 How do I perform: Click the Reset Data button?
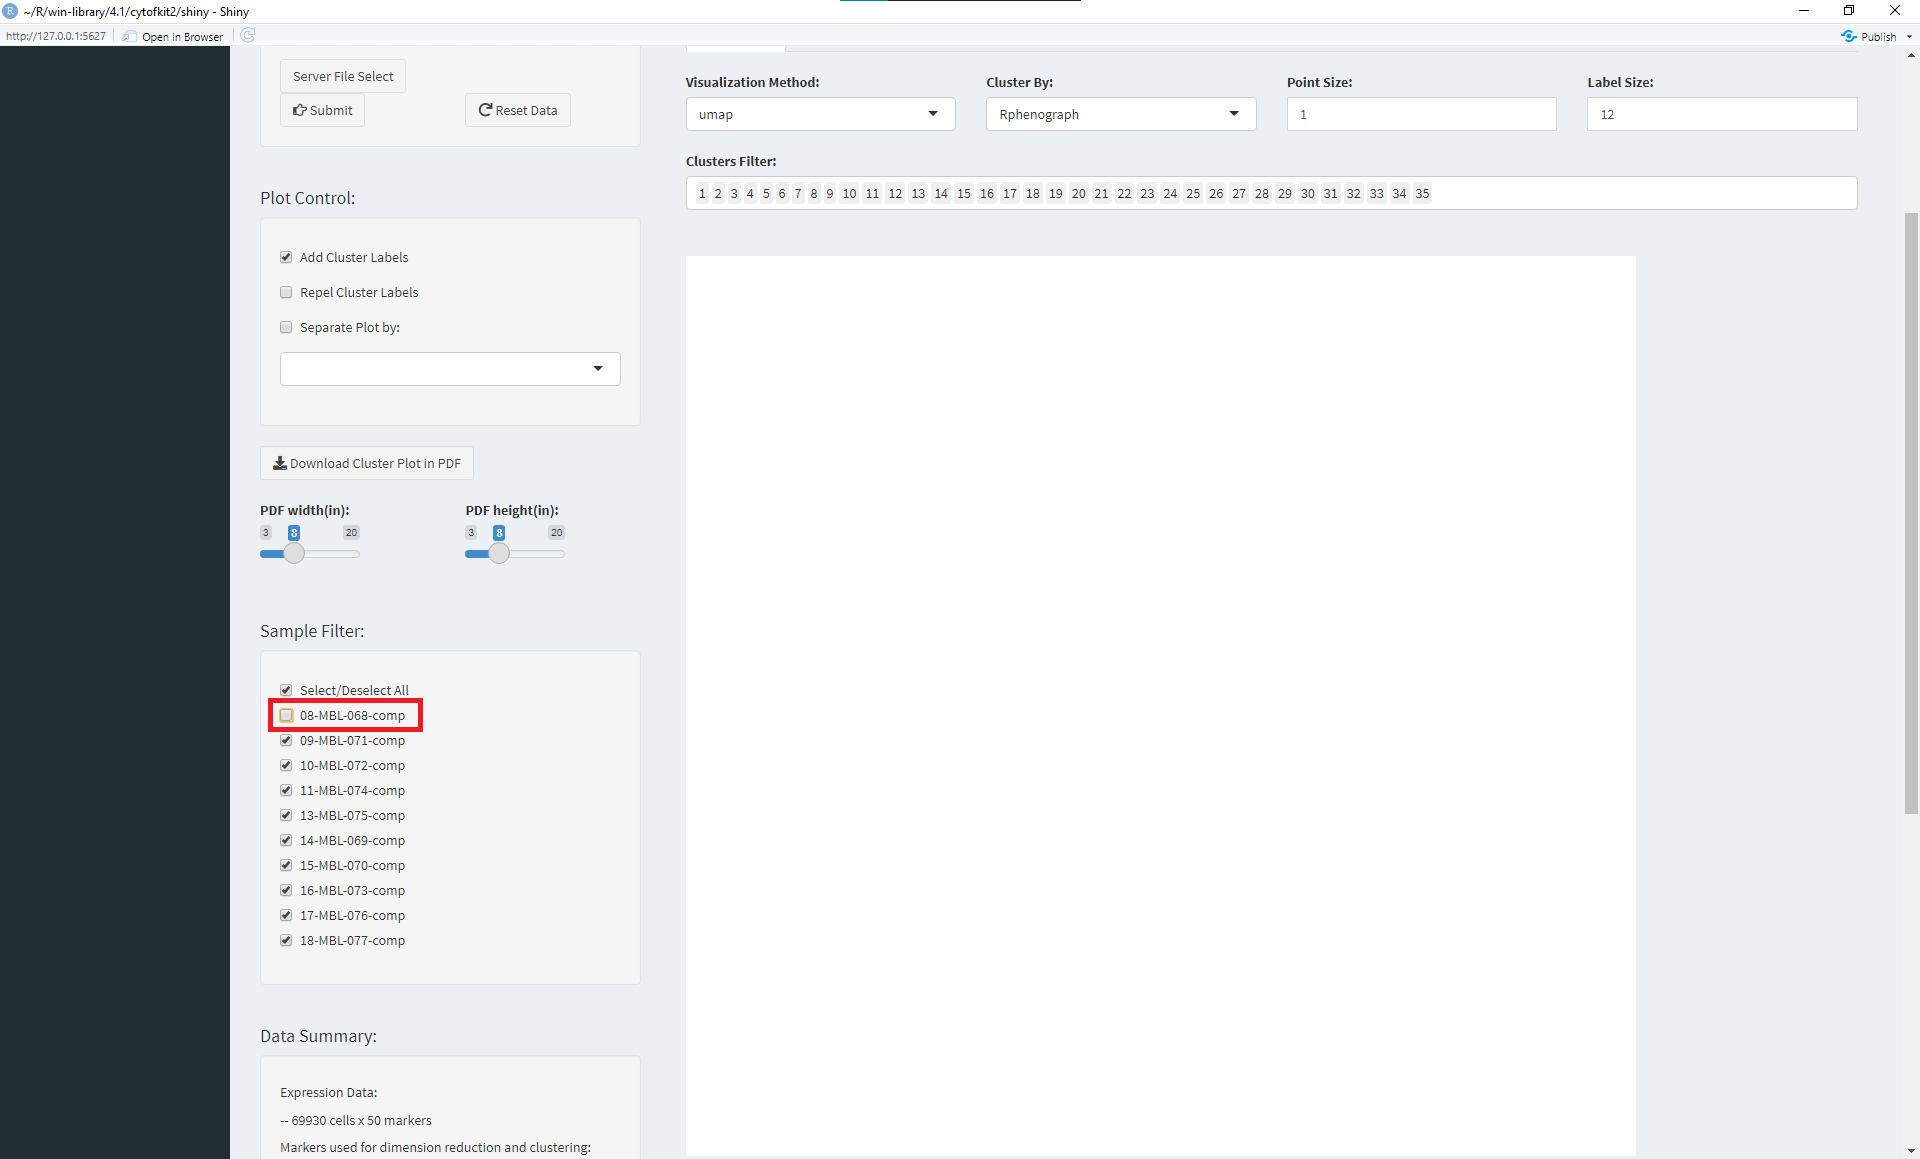click(518, 110)
